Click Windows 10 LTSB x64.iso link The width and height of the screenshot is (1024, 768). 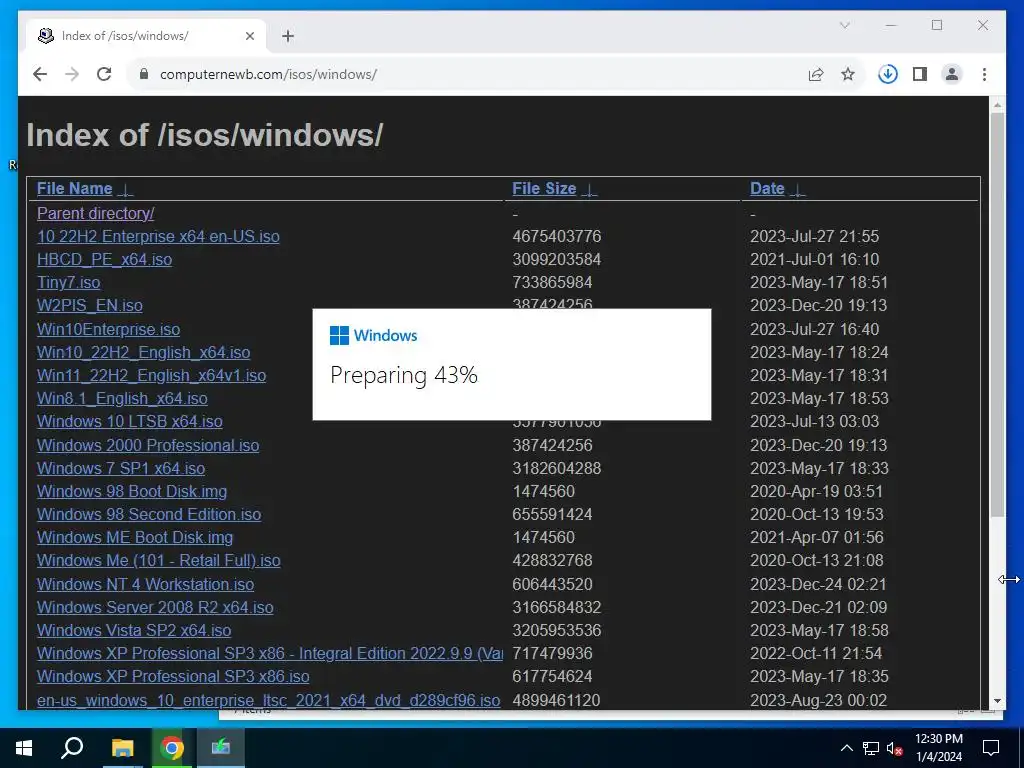pyautogui.click(x=129, y=421)
